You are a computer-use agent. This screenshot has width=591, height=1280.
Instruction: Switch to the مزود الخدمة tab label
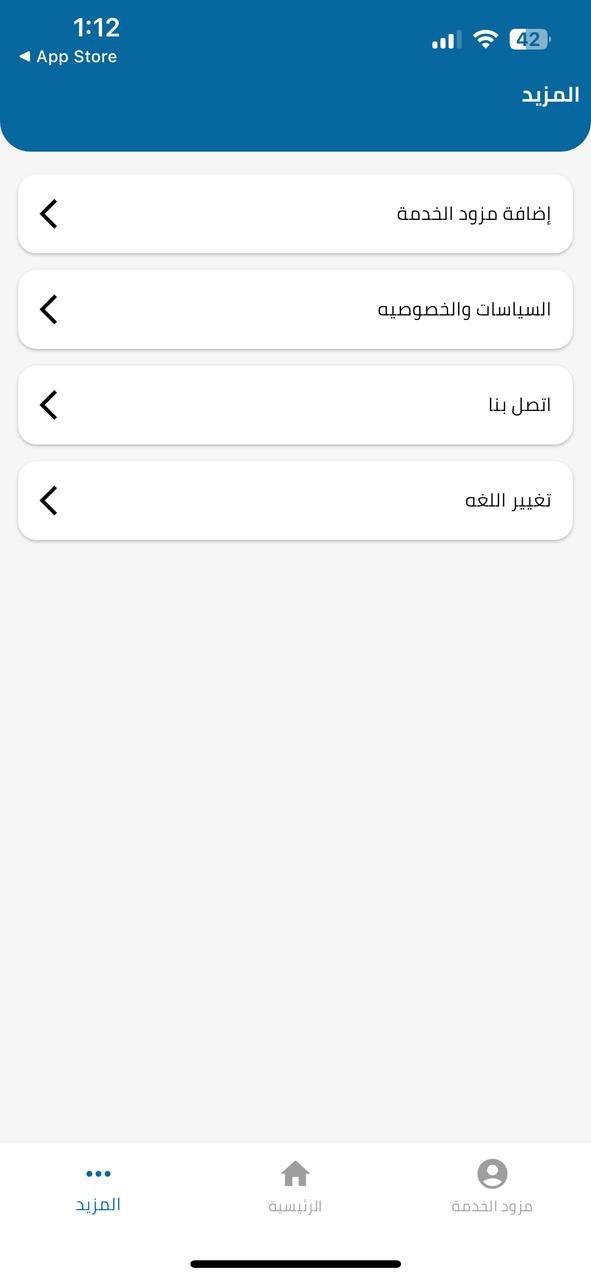coord(492,1207)
